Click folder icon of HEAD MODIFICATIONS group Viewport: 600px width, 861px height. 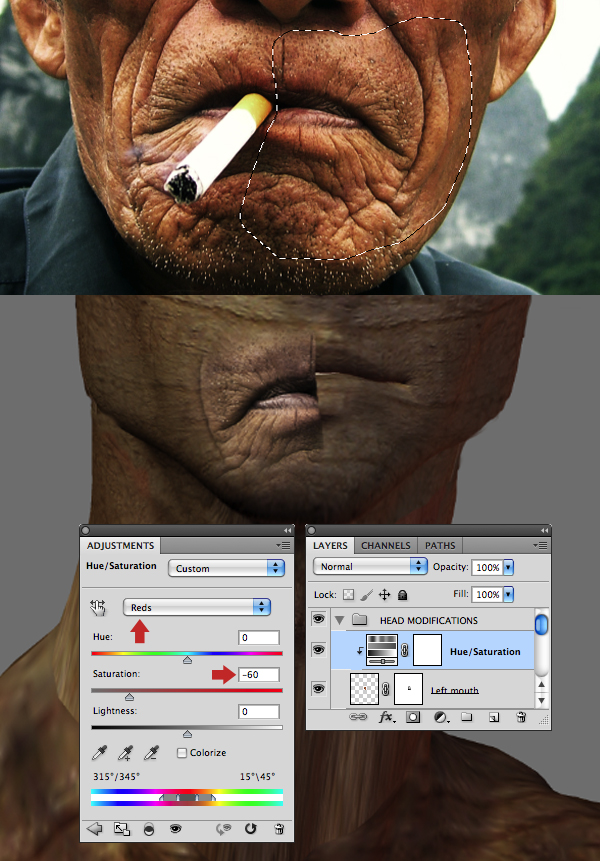coord(360,620)
